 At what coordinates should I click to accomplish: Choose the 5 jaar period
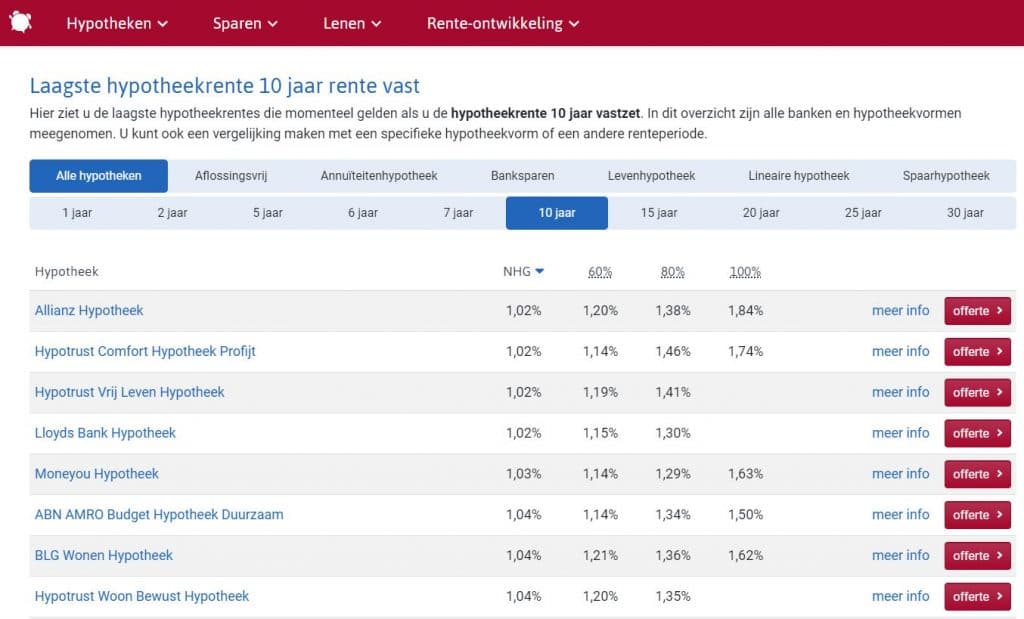(268, 213)
